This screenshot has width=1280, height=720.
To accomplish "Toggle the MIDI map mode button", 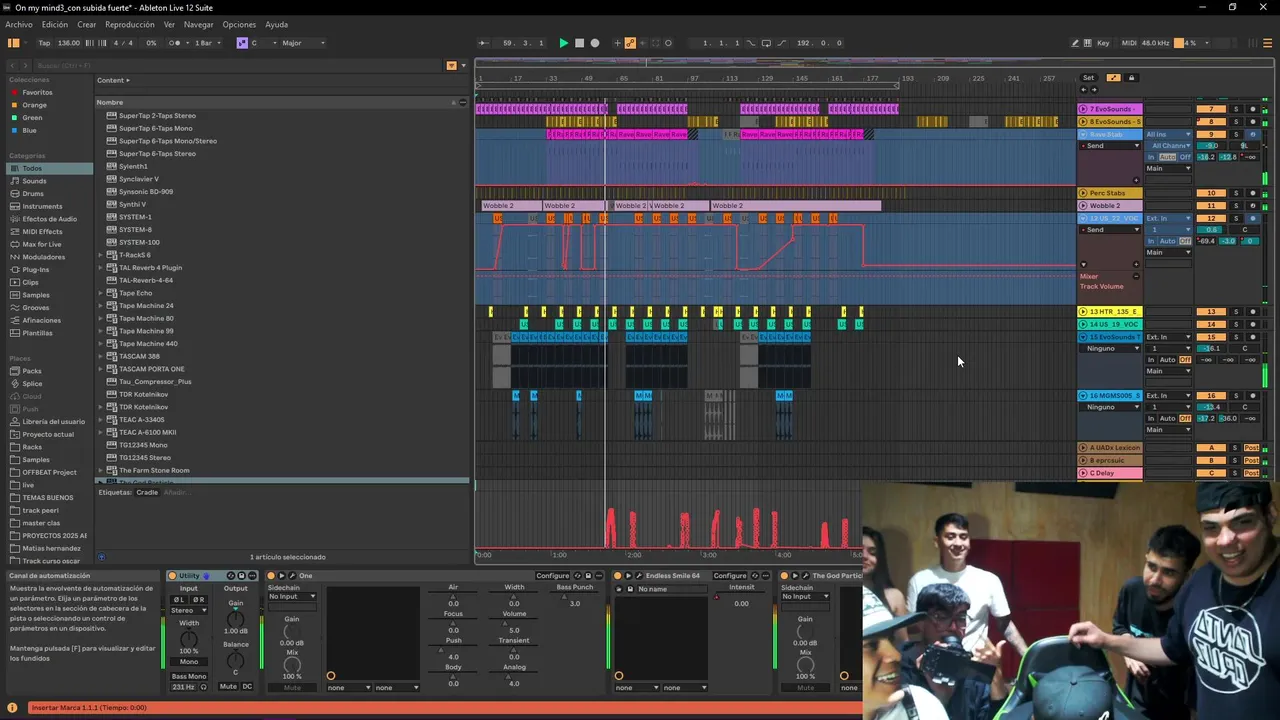I will click(1129, 43).
